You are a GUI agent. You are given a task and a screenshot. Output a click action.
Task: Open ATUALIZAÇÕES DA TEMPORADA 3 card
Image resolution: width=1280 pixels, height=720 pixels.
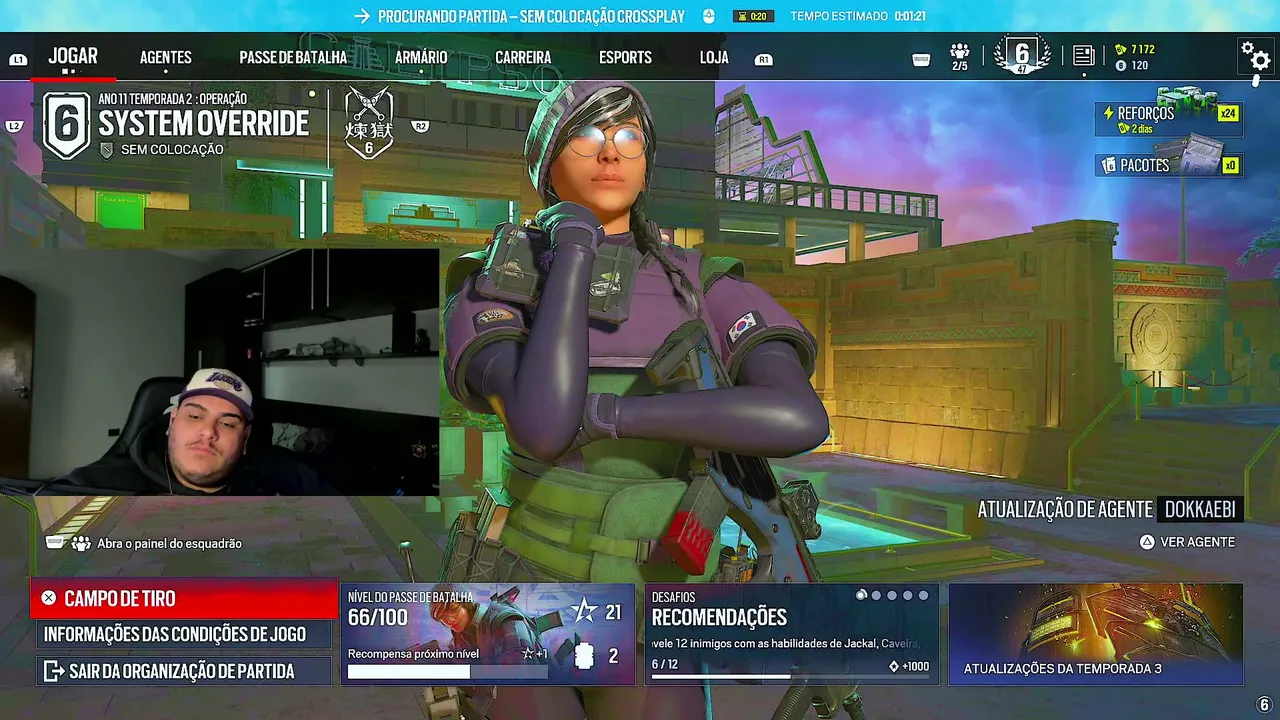(1096, 634)
